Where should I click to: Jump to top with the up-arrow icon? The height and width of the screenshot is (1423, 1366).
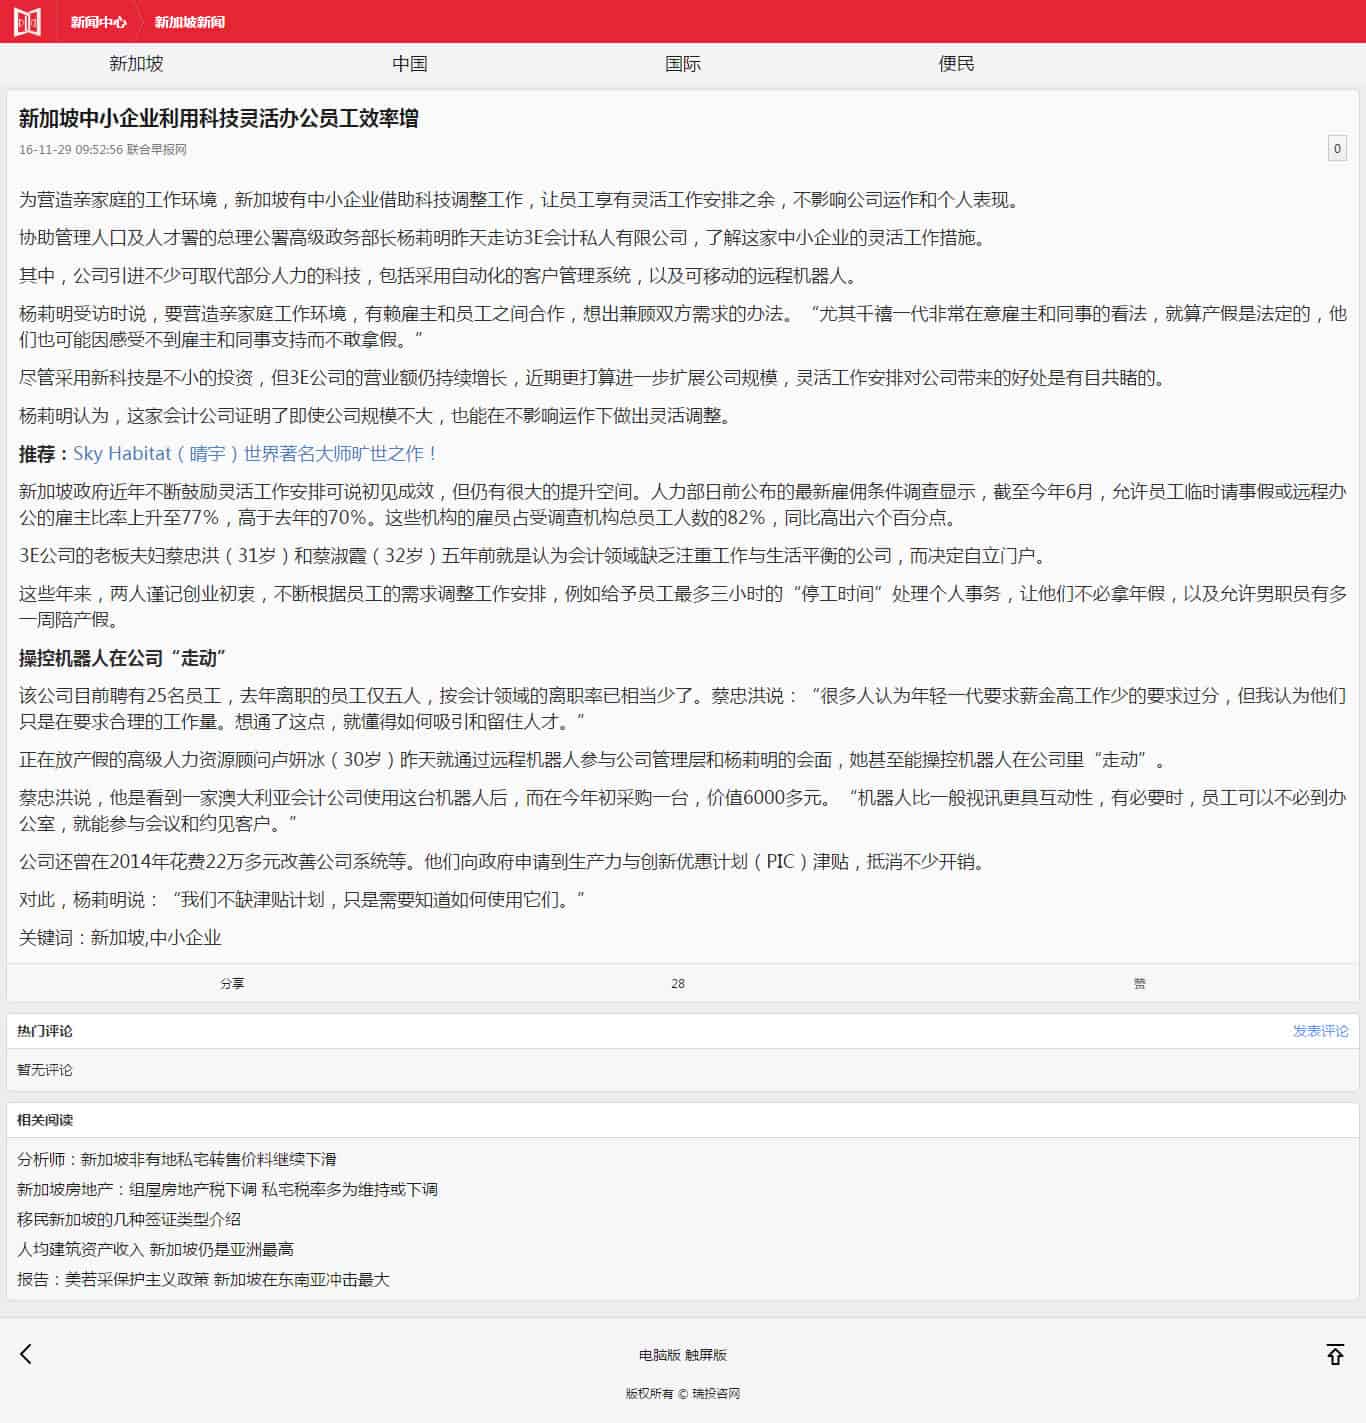pos(1335,1354)
